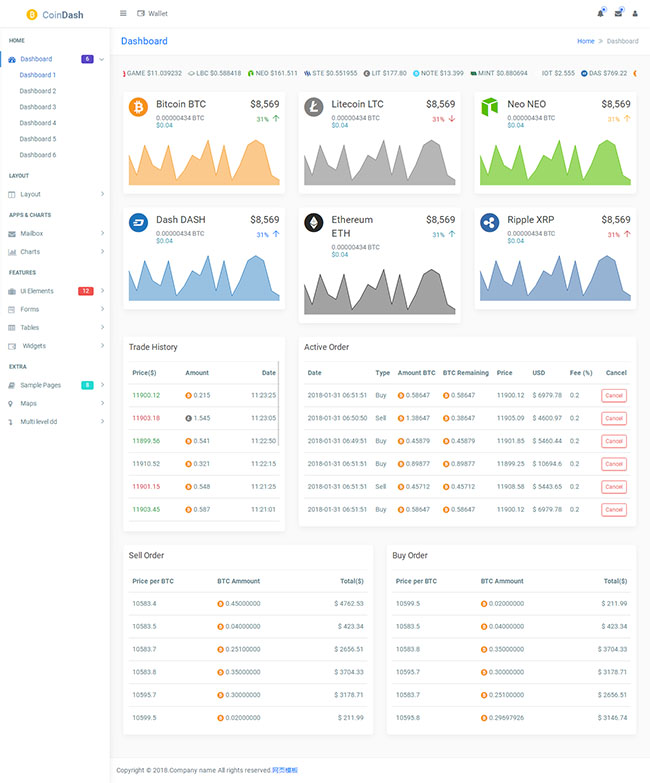
Task: Click the hamburger menu toggle icon
Action: click(123, 13)
